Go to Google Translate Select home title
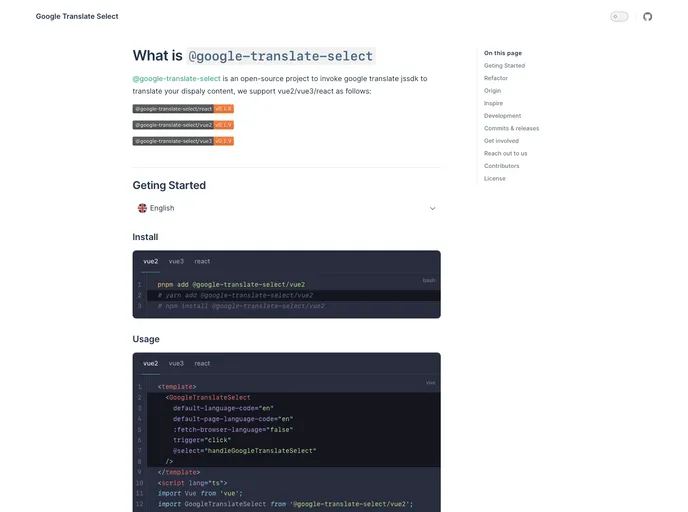 coord(77,17)
